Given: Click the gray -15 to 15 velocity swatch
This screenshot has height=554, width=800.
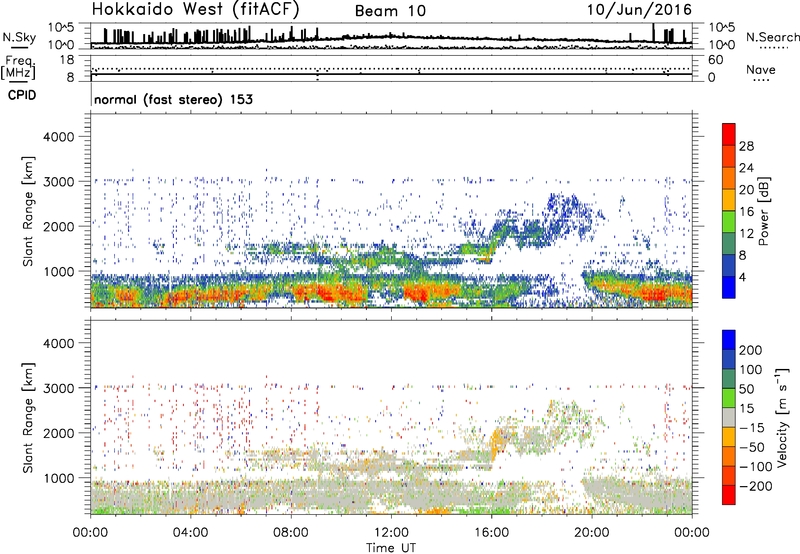Looking at the screenshot, I should pos(729,417).
